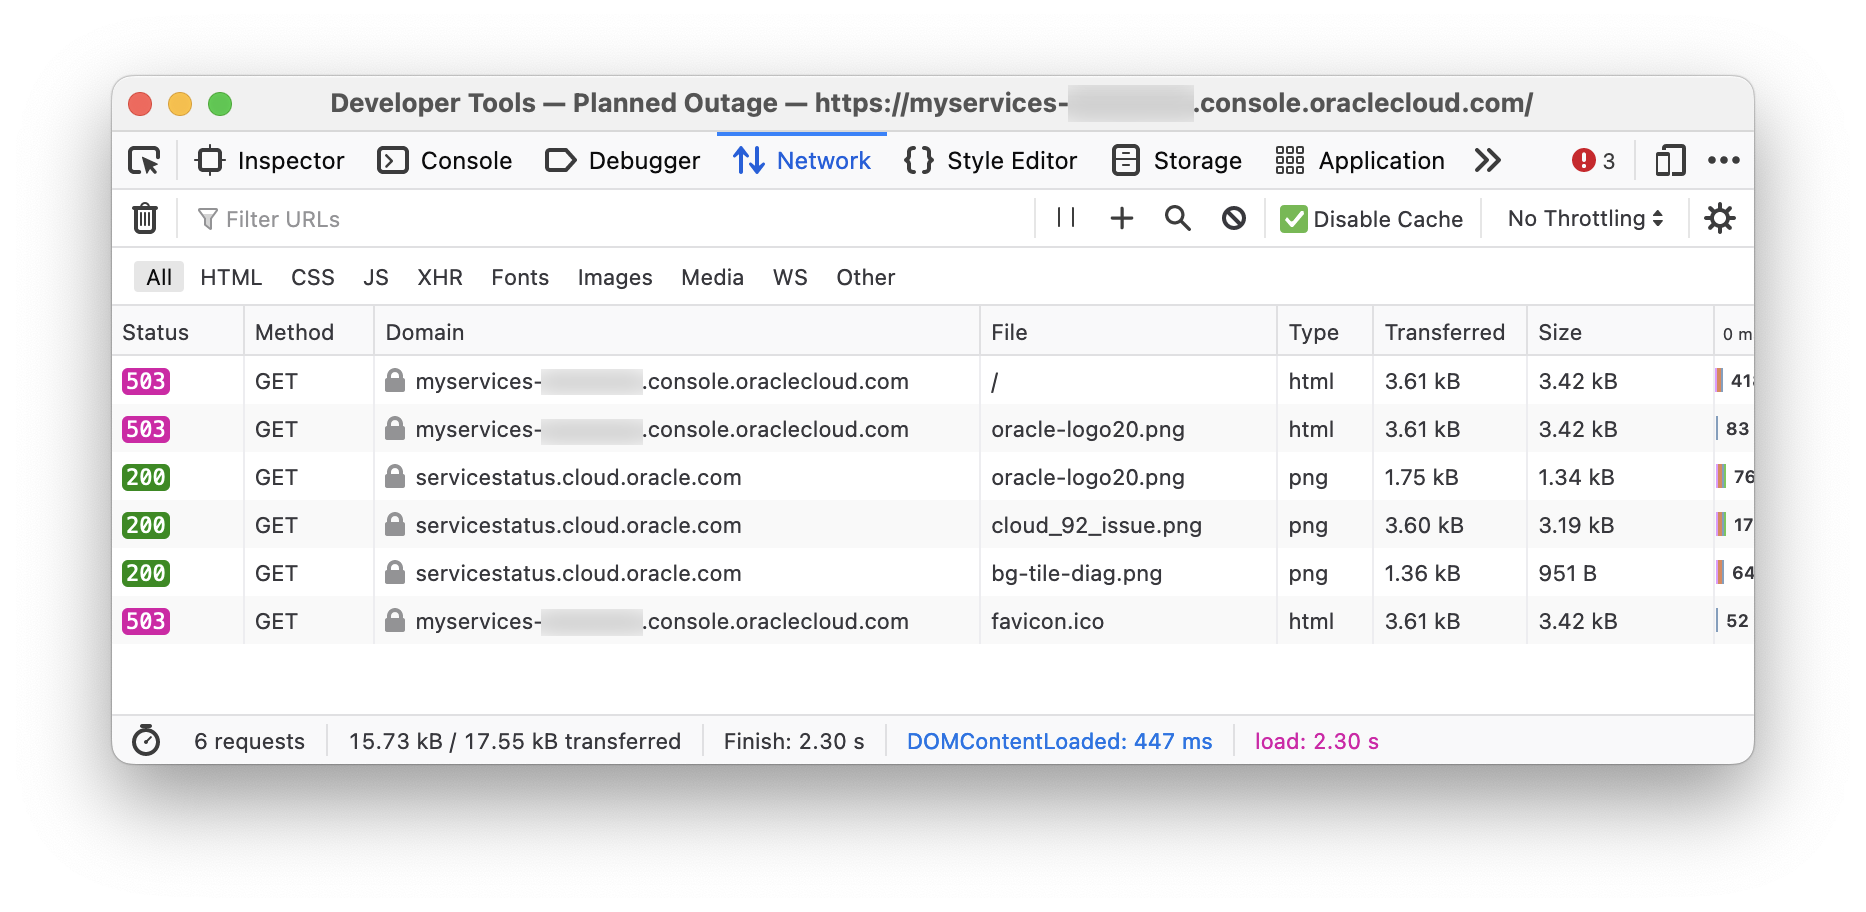The height and width of the screenshot is (912, 1866).
Task: Filter requests by JS
Action: click(x=376, y=277)
